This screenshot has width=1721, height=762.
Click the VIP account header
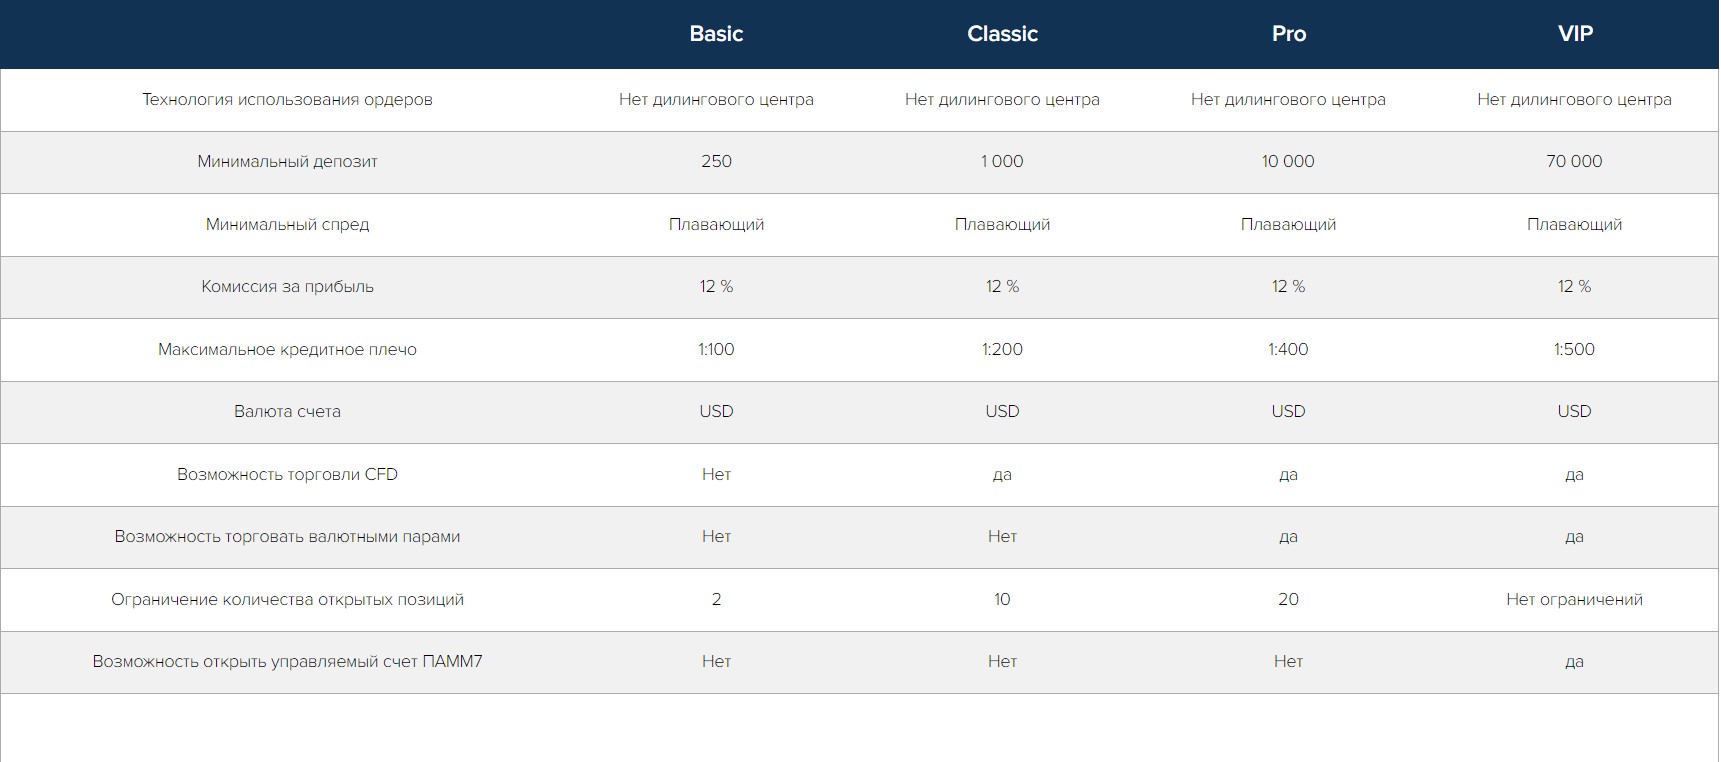1574,33
